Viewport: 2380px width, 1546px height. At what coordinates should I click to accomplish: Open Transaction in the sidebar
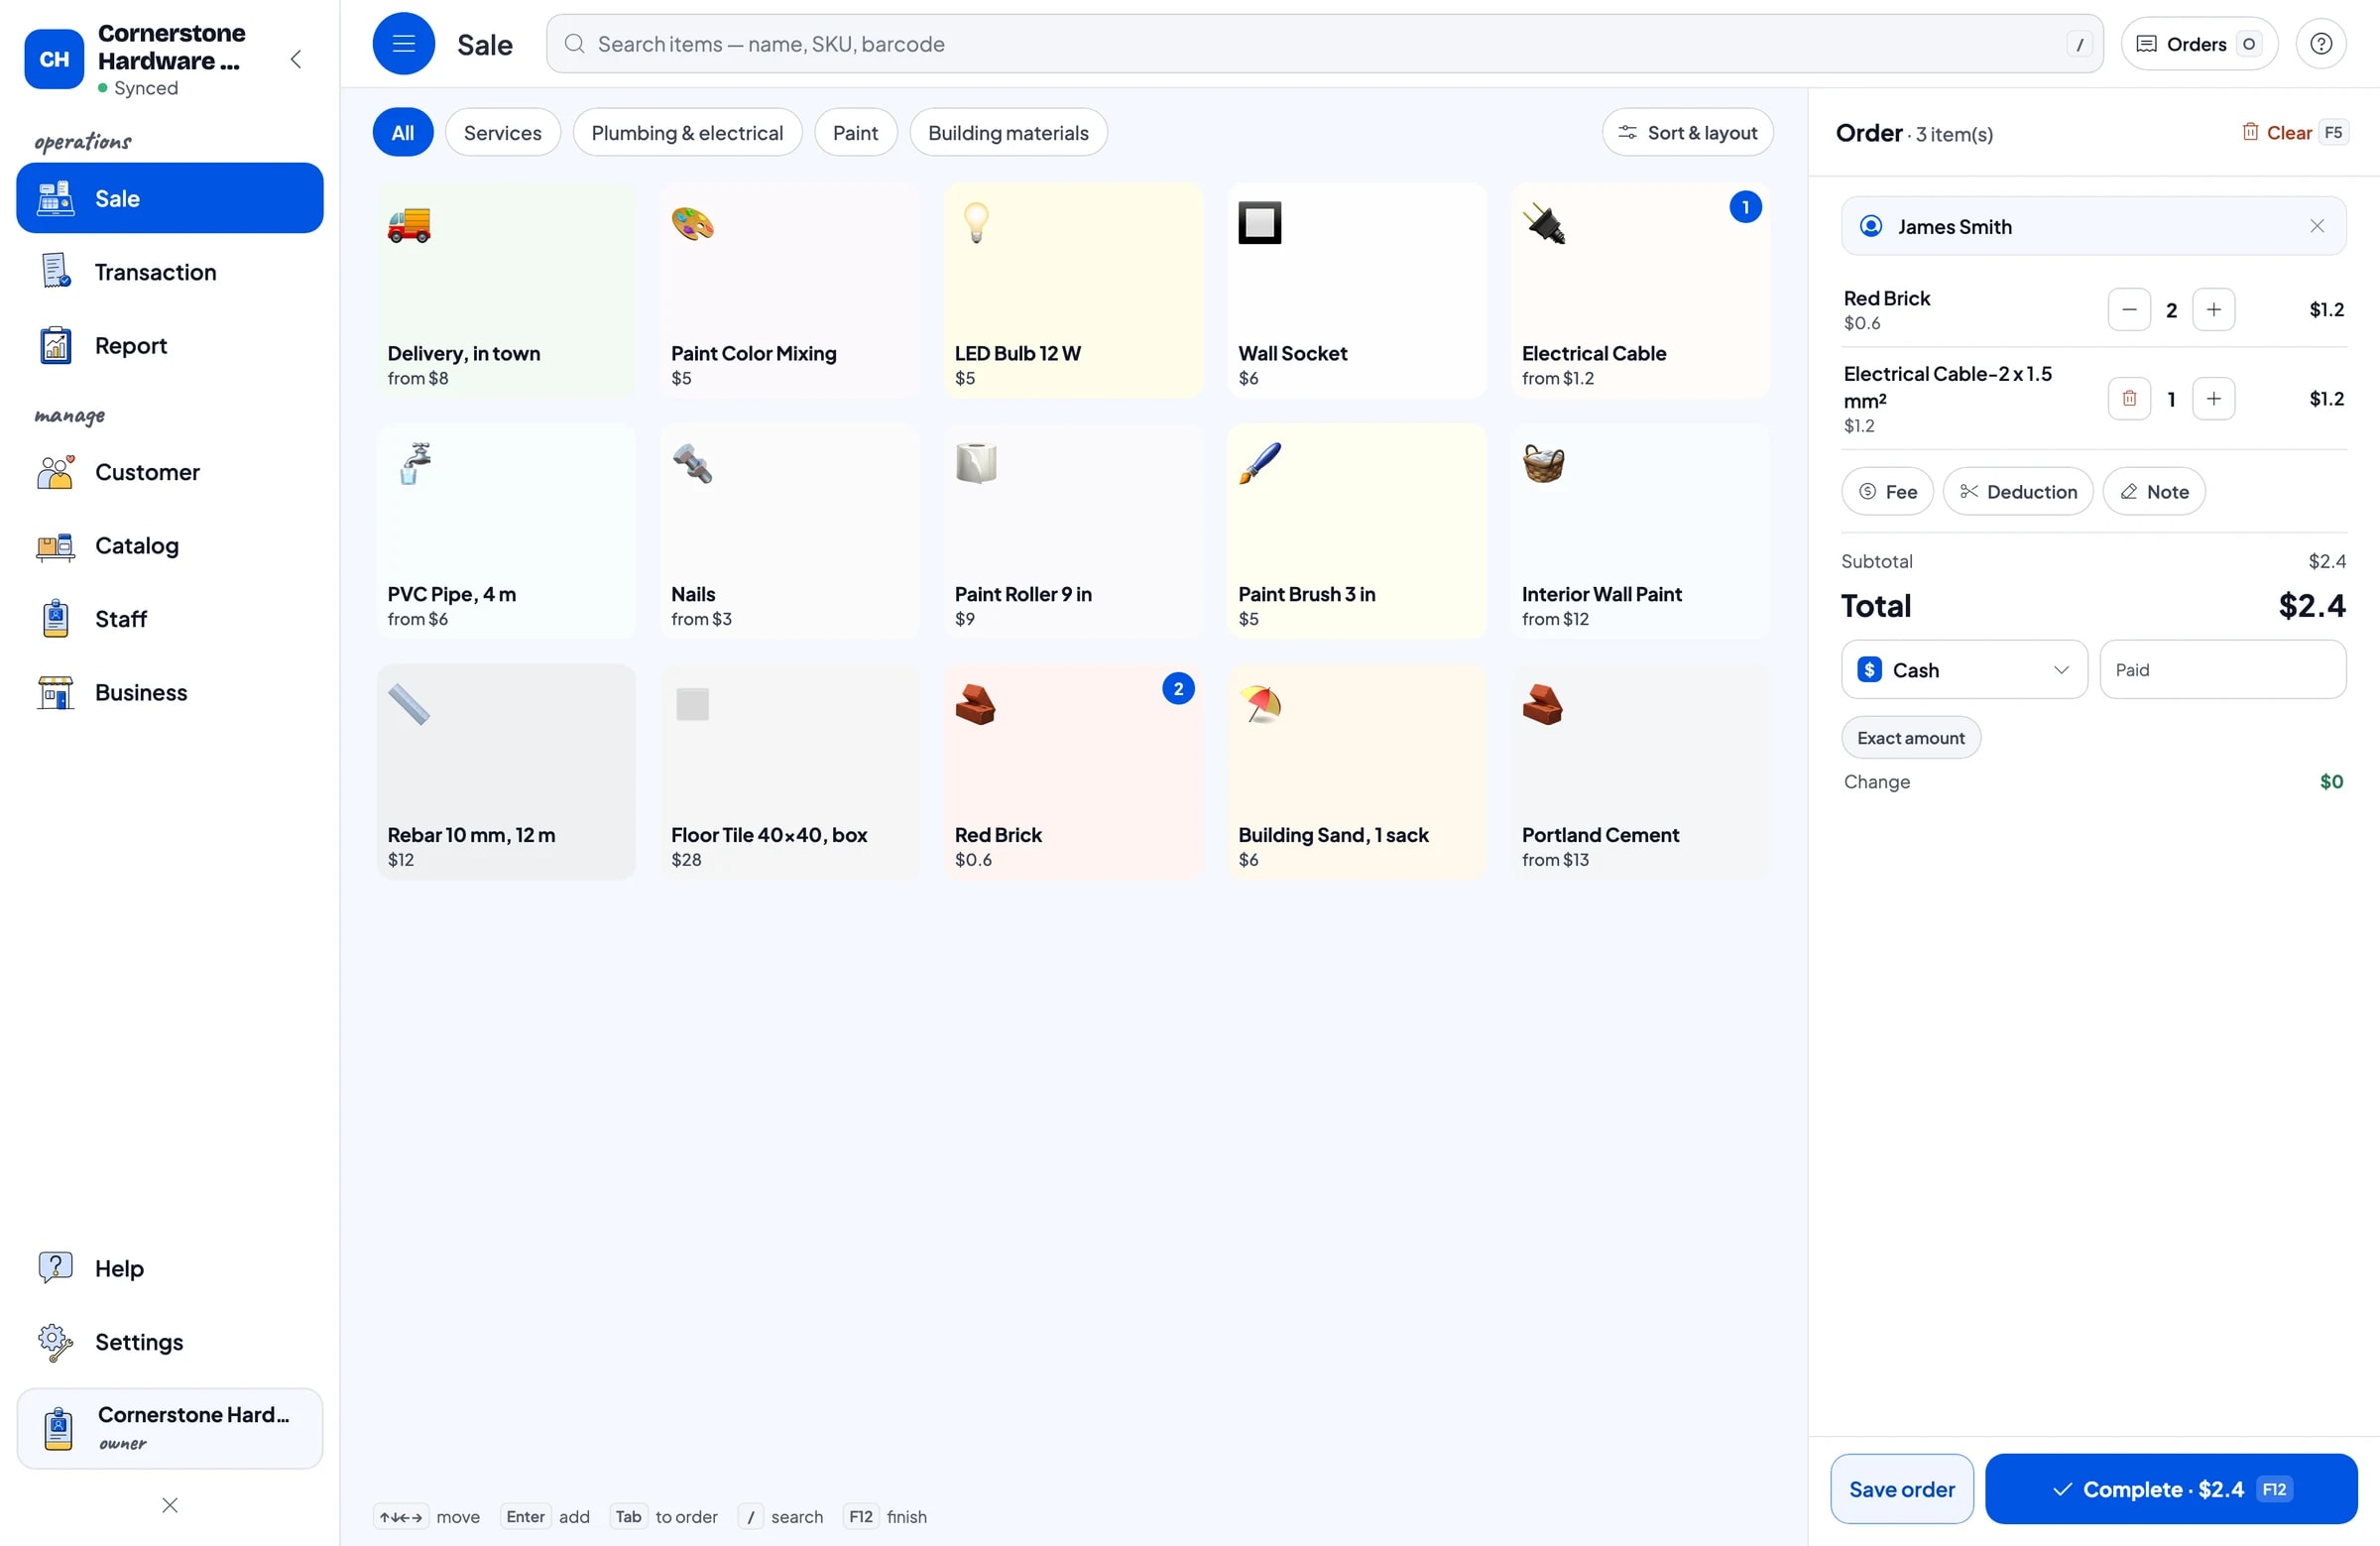coord(170,272)
